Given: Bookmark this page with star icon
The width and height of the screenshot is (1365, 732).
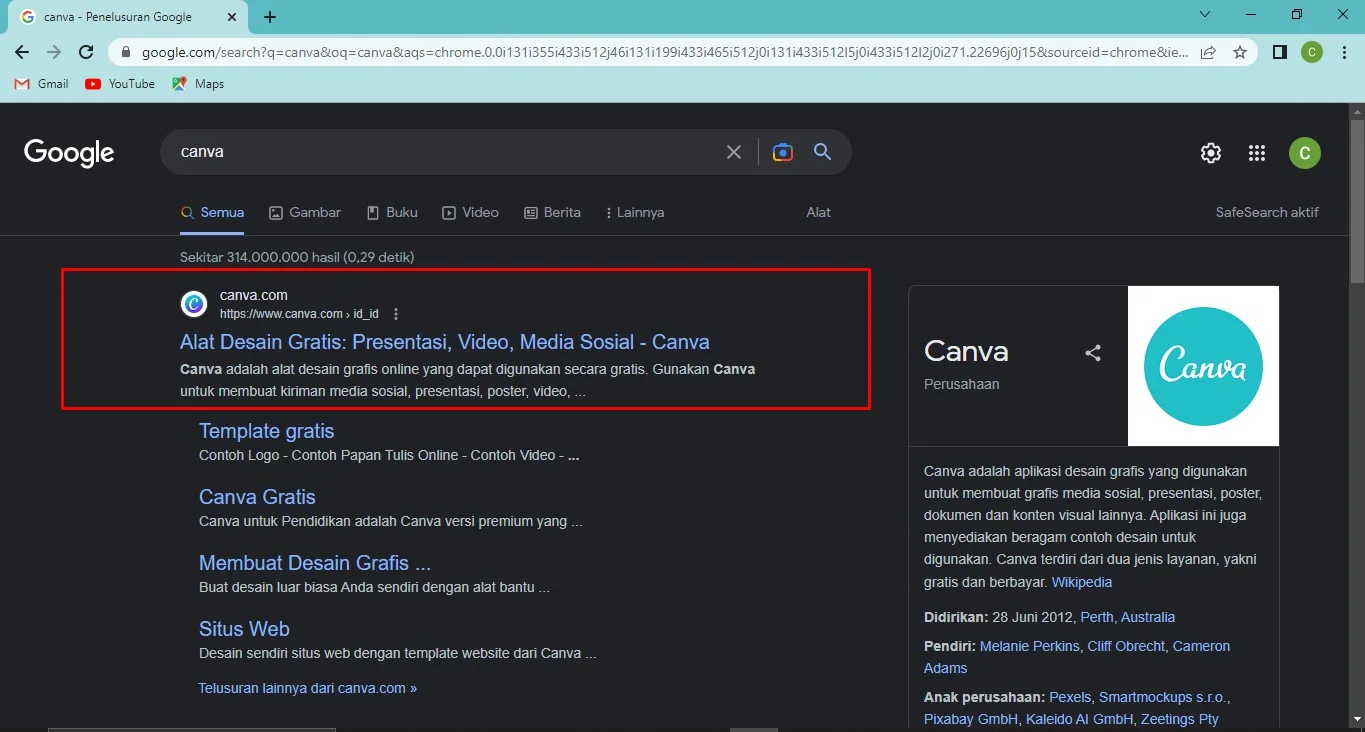Looking at the screenshot, I should click(x=1240, y=52).
